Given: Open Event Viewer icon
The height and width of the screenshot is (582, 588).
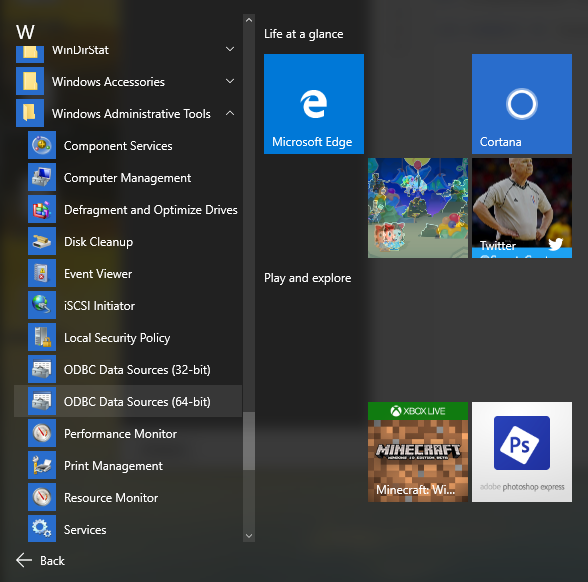Looking at the screenshot, I should [42, 273].
